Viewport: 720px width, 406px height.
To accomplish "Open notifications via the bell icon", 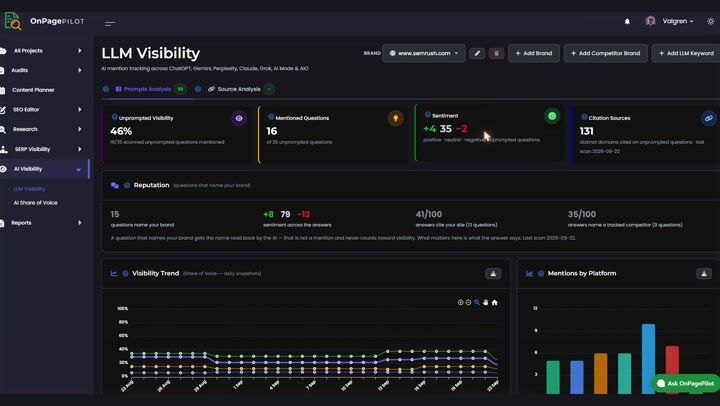I will [x=627, y=21].
